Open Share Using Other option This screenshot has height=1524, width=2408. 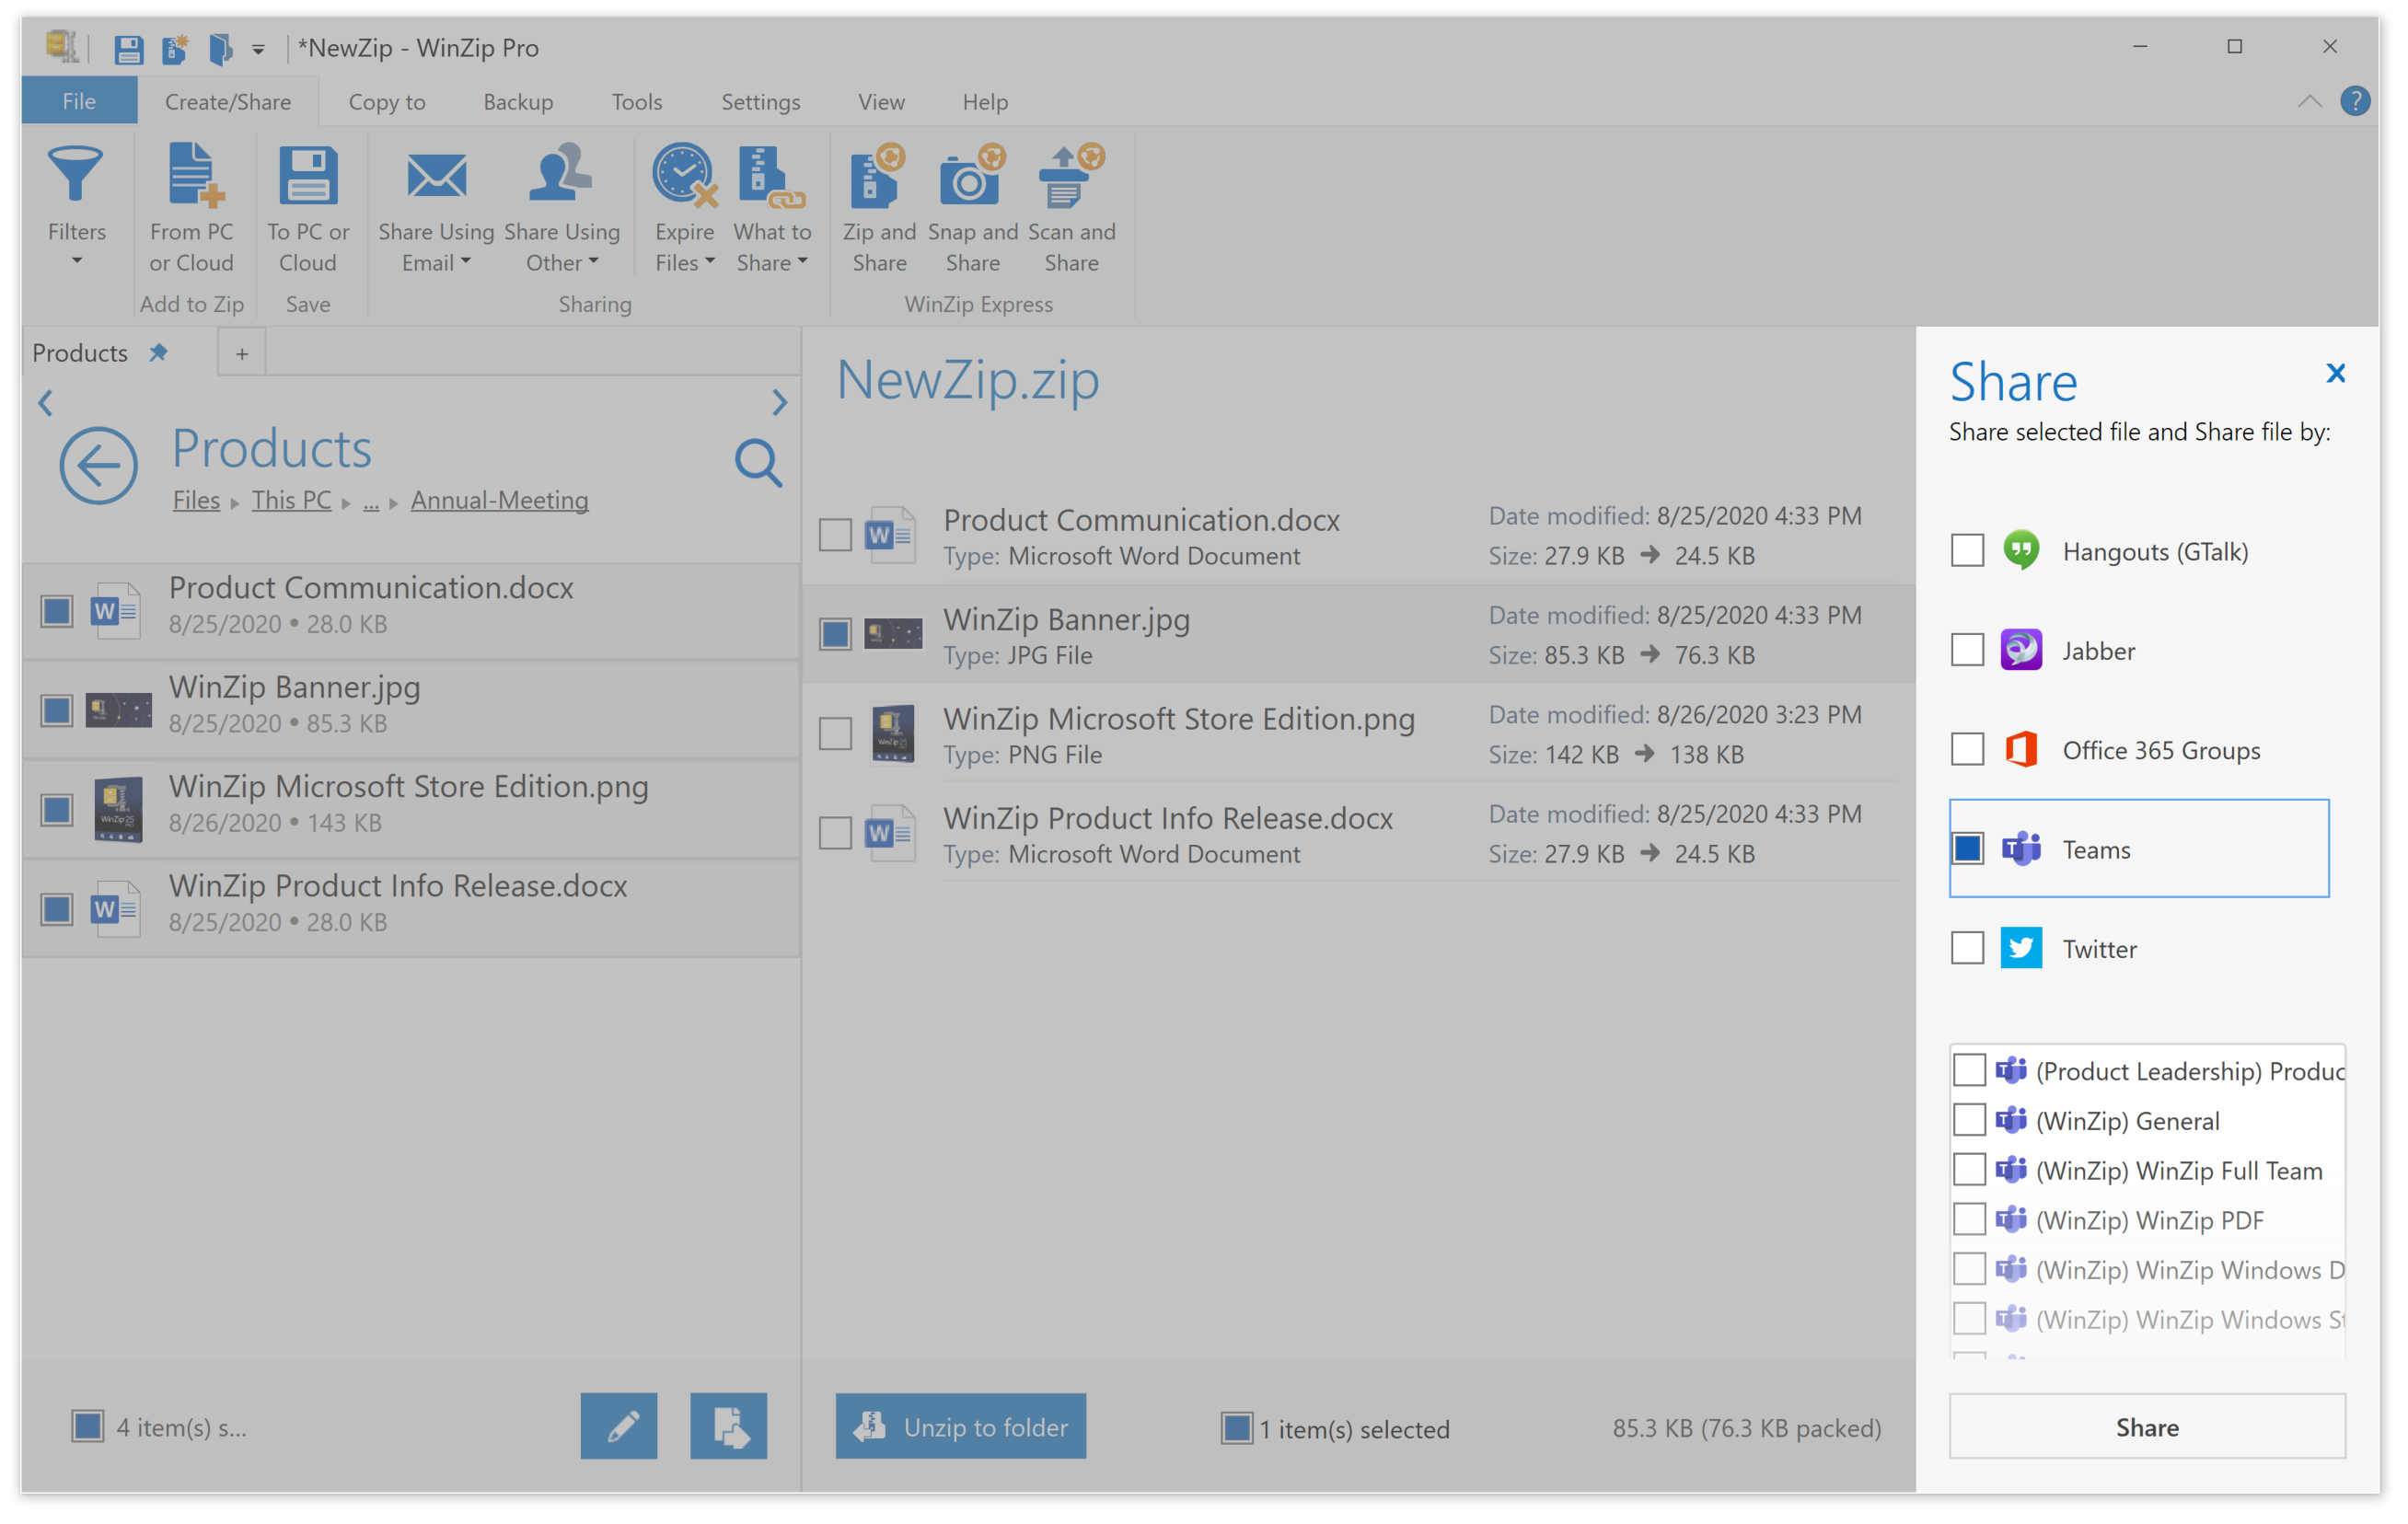[x=562, y=207]
